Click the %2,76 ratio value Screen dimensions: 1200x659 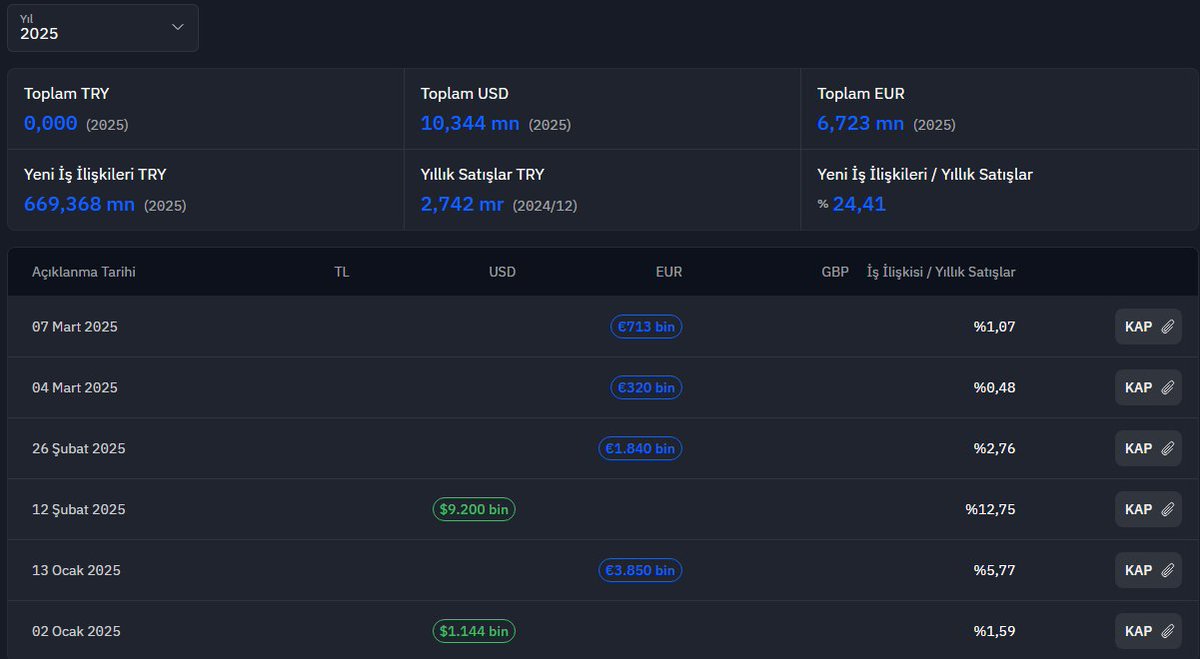point(995,448)
